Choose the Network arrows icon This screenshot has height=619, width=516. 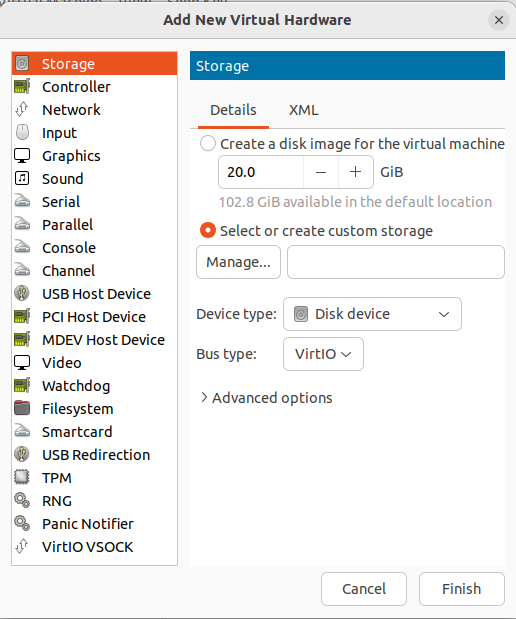click(x=22, y=109)
